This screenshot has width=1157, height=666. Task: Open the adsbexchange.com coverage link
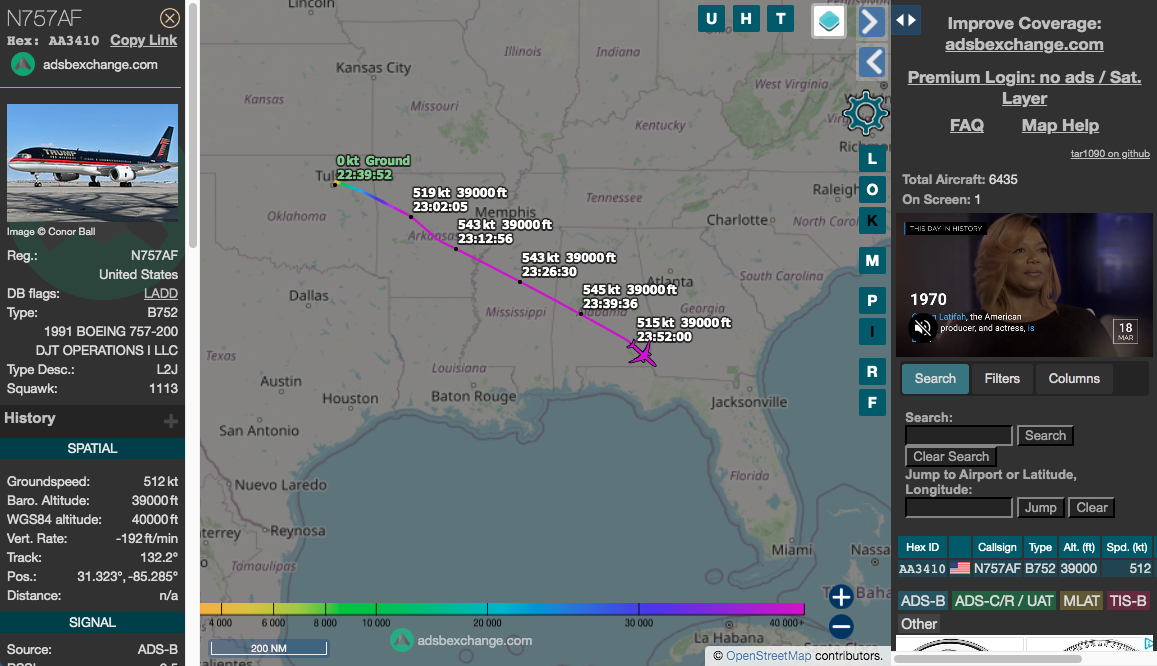(x=1024, y=44)
